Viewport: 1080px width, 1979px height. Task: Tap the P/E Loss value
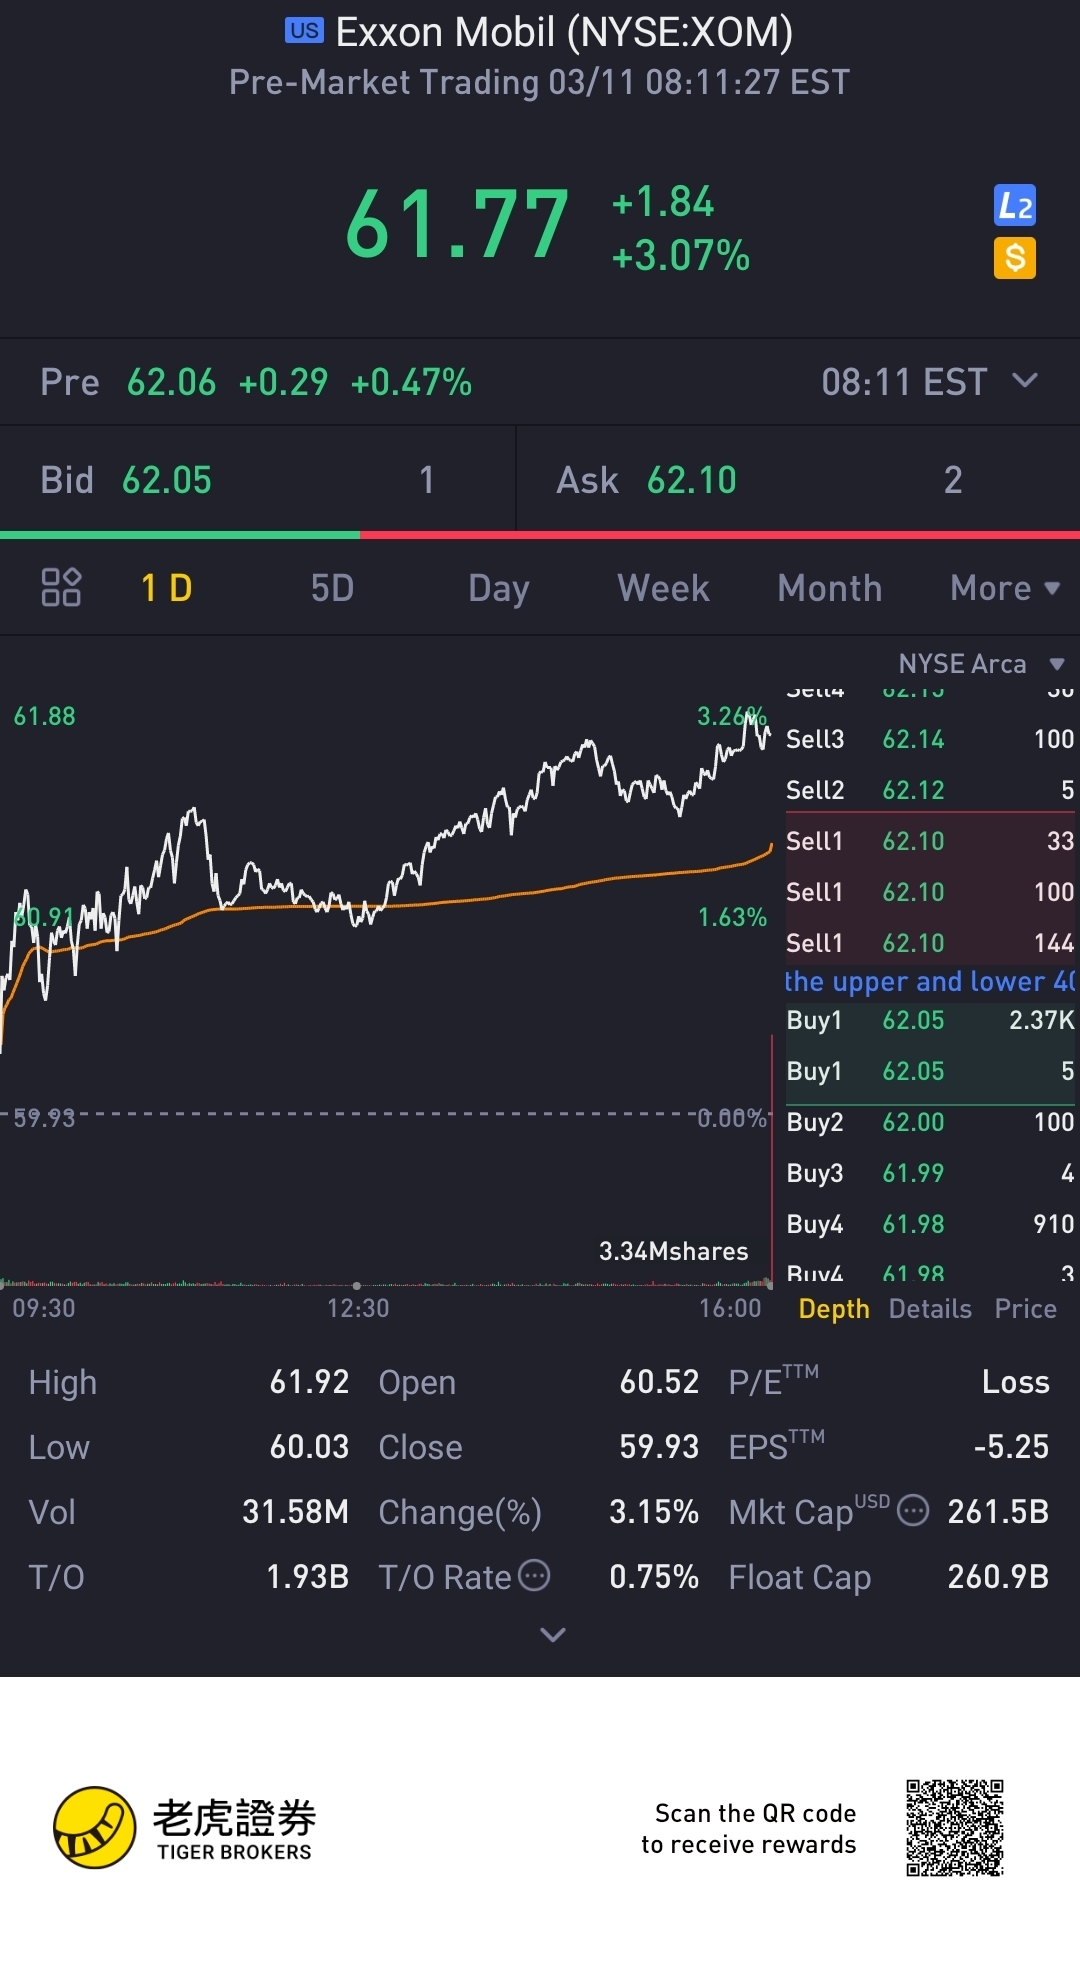coord(1016,1382)
